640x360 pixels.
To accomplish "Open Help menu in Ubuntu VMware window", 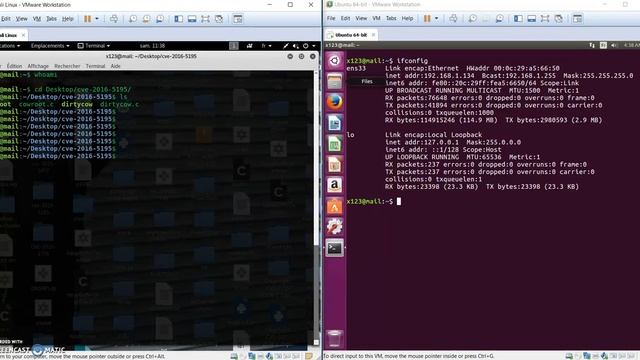I will click(407, 18).
